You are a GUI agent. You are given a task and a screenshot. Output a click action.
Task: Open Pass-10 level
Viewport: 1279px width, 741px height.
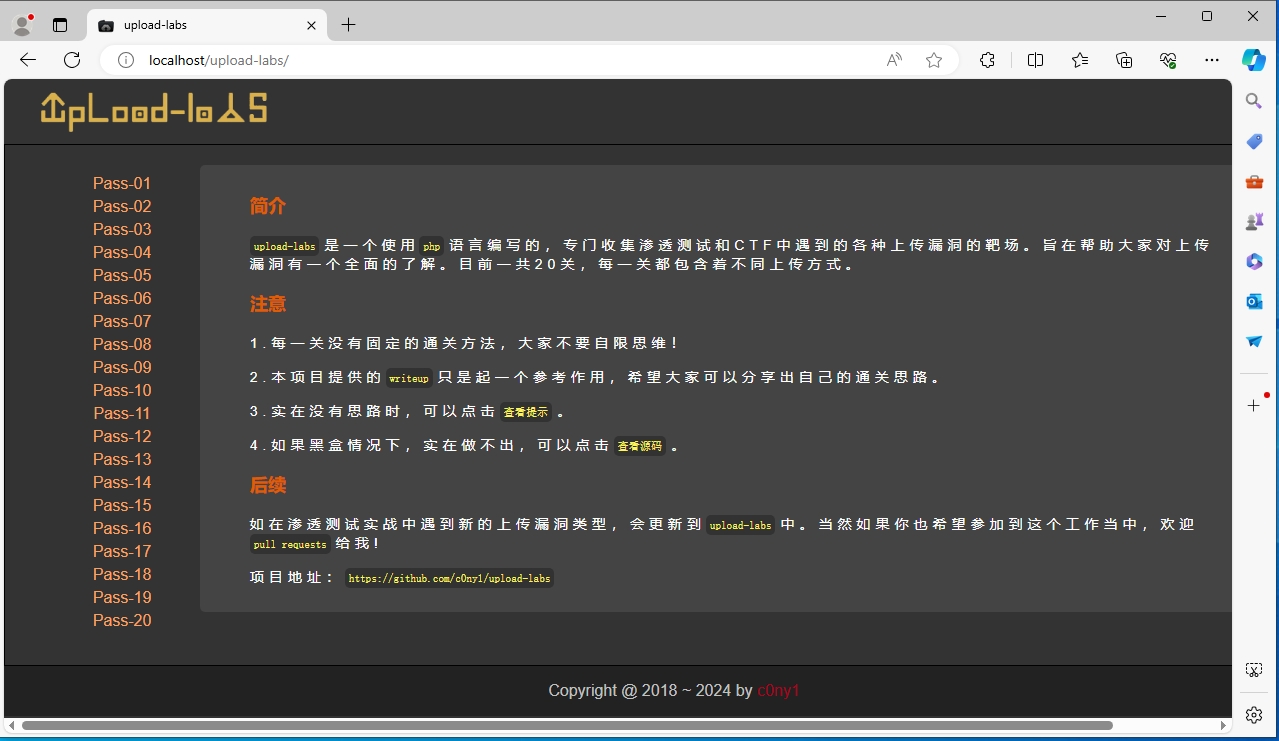(122, 390)
